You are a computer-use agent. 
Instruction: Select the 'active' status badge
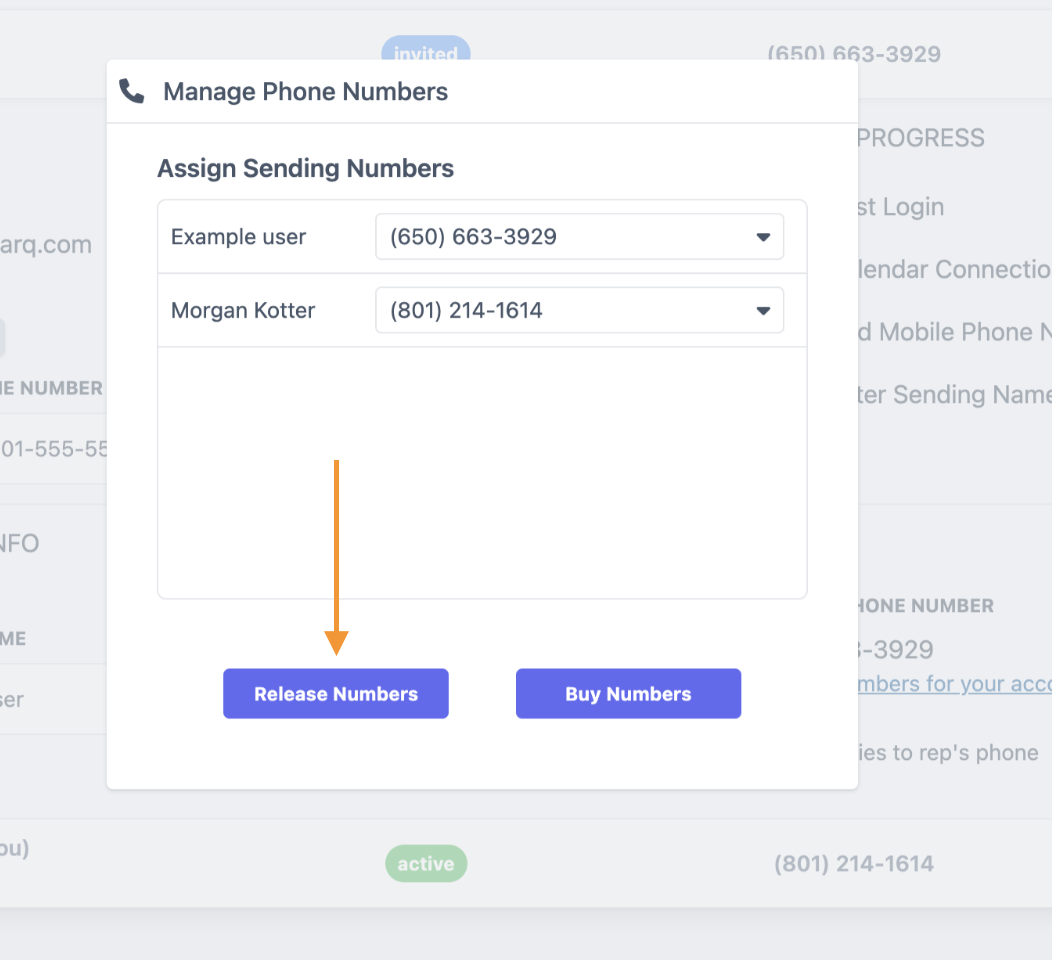[425, 863]
